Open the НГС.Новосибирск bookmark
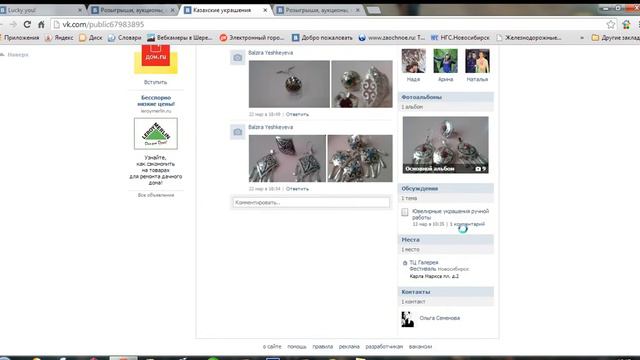 (x=460, y=38)
